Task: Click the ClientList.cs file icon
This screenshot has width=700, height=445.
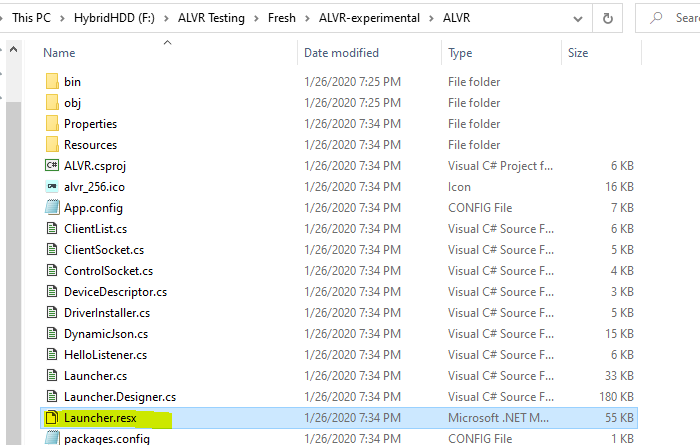Action: click(52, 229)
